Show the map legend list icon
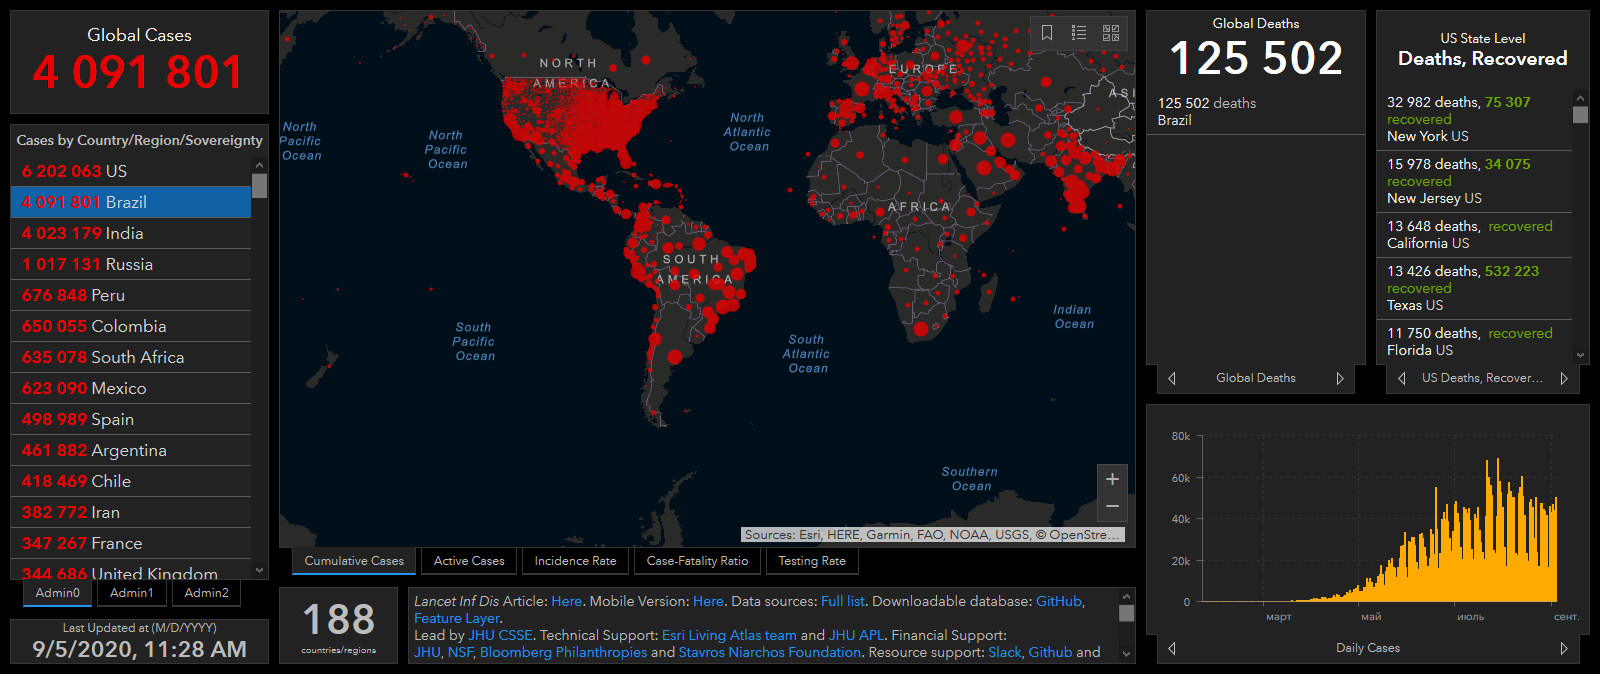 pos(1079,33)
